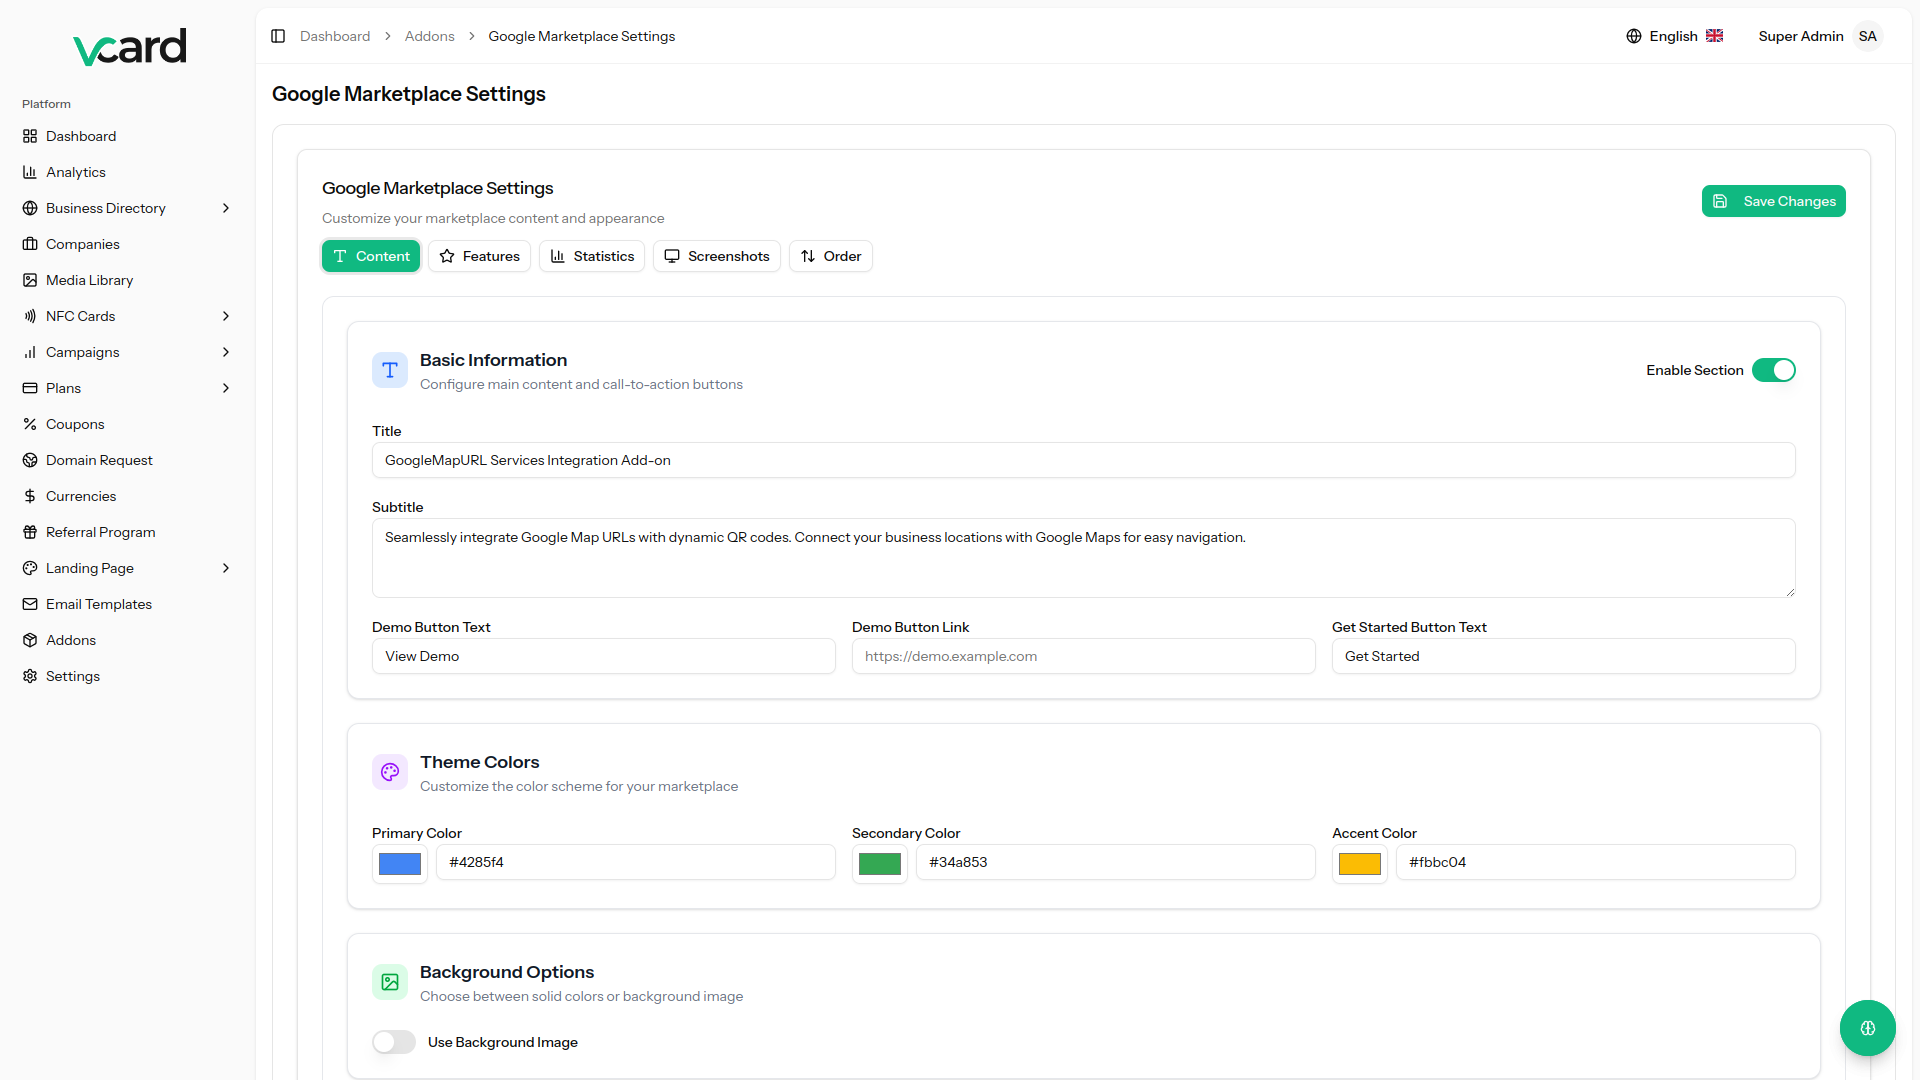This screenshot has height=1080, width=1920.
Task: Turn on Use Background Image switch
Action: [394, 1042]
